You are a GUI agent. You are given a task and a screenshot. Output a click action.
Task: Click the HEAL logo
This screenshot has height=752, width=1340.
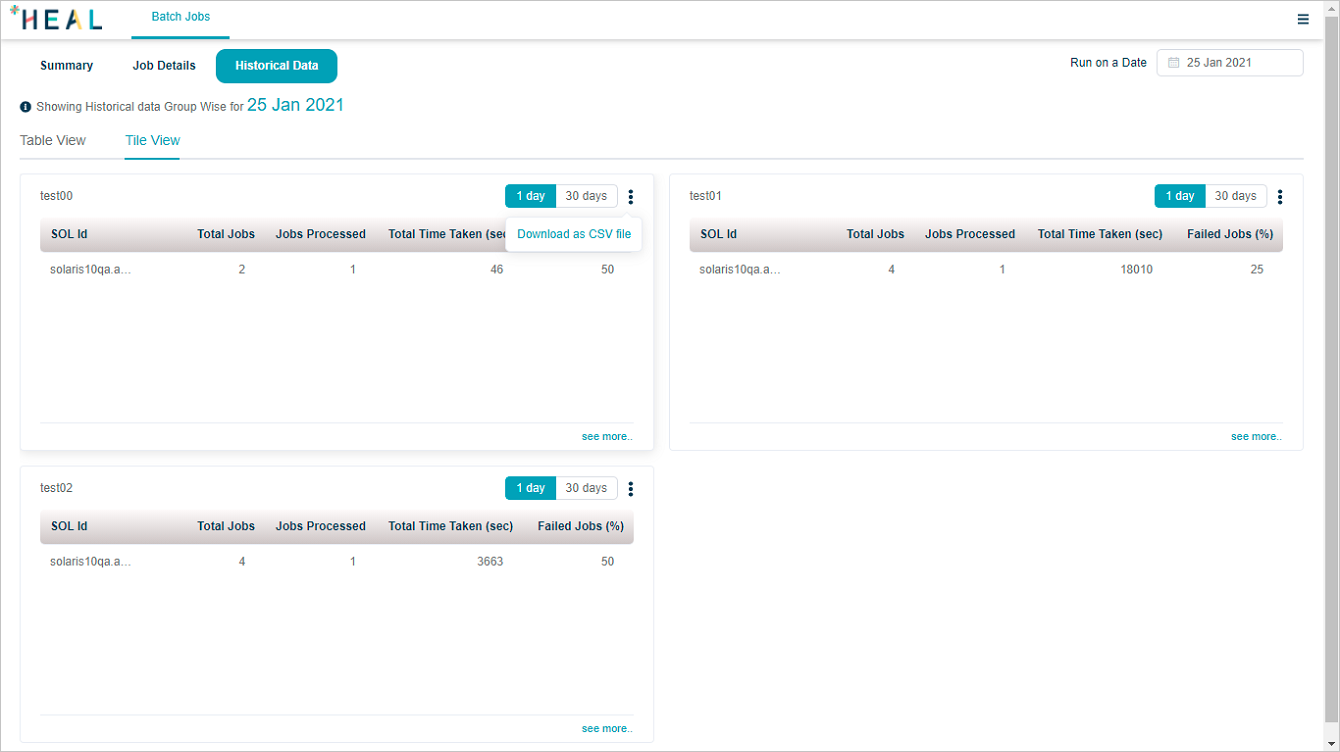pos(55,19)
